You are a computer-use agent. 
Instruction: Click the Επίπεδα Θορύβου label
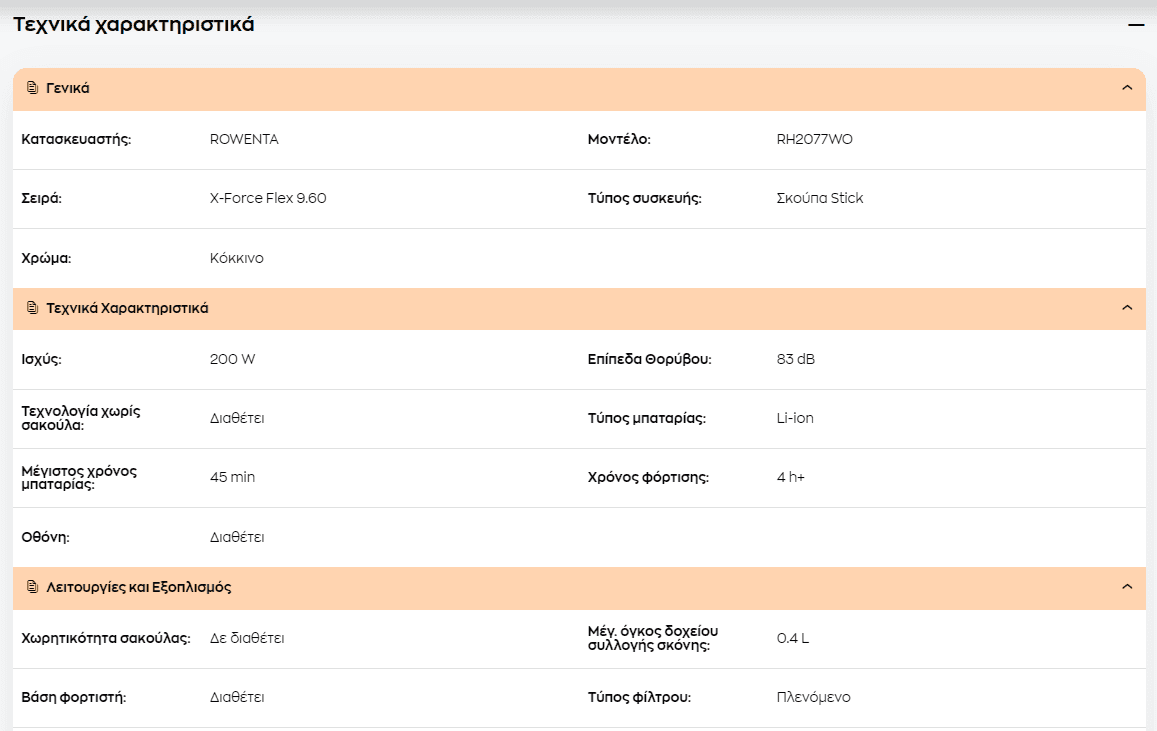tap(649, 359)
